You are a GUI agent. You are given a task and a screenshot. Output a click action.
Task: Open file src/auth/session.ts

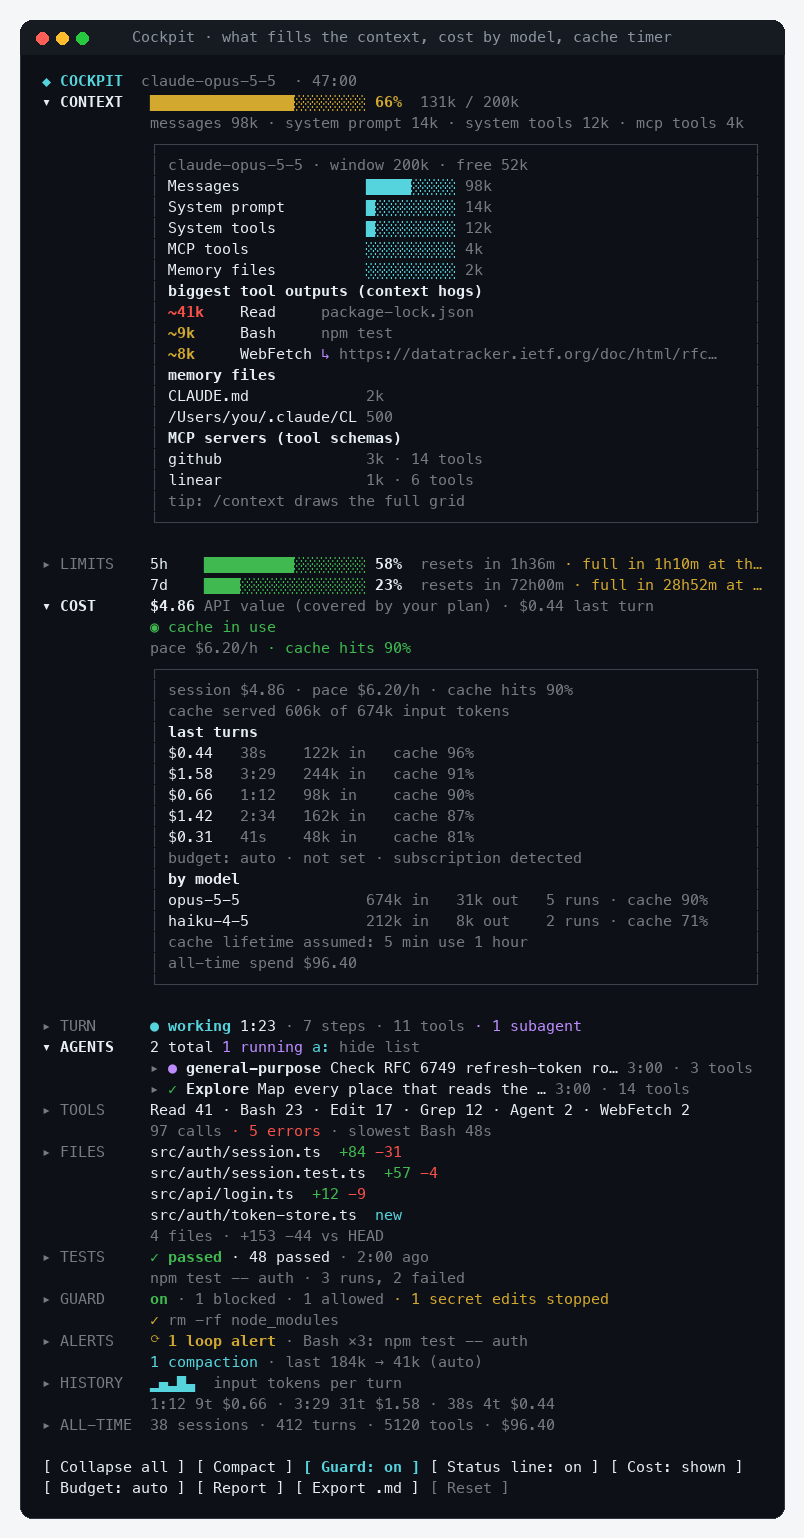coord(235,1152)
